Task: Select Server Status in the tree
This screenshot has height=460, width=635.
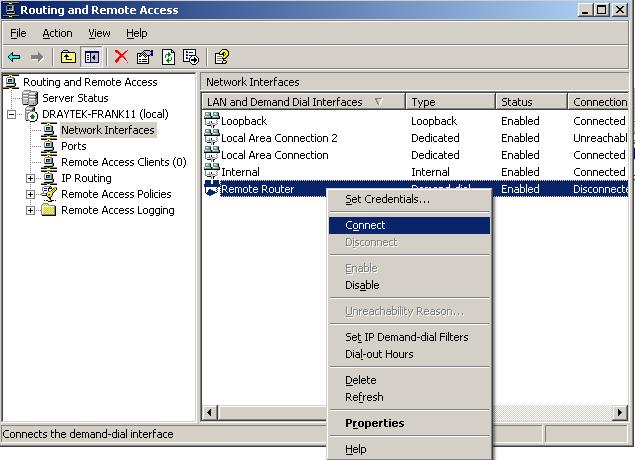Action: click(x=75, y=98)
